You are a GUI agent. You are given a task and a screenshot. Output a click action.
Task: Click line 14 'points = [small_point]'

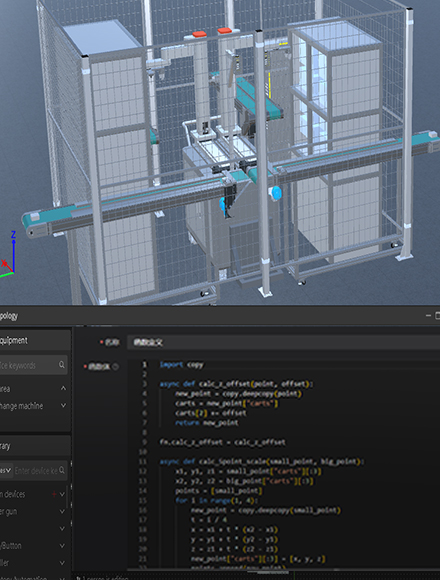(219, 490)
